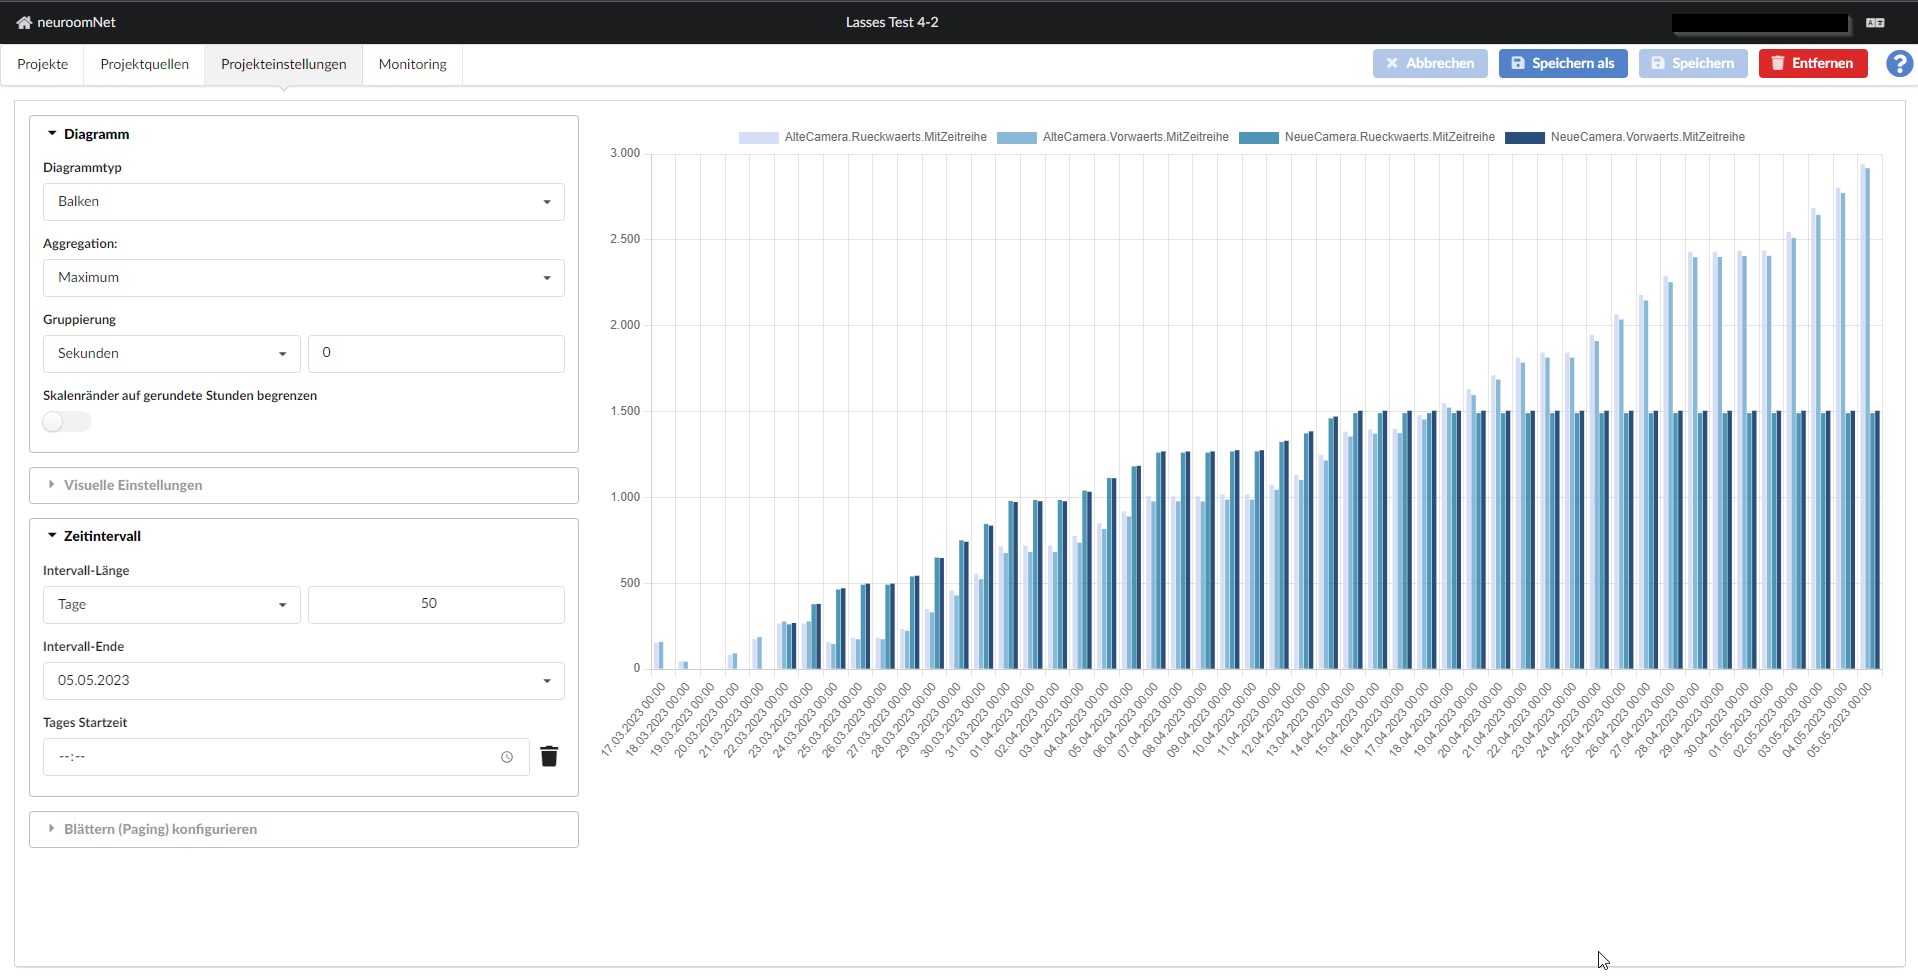Click the 1.500 y-axis label
Screen dimensions: 1918x979
pyautogui.click(x=625, y=411)
